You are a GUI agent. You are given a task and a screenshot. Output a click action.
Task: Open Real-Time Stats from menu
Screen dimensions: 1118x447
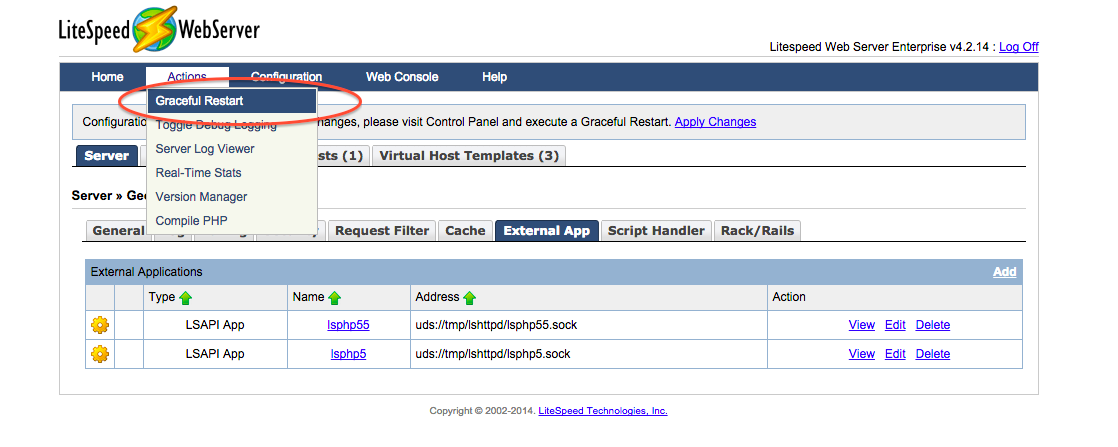pyautogui.click(x=232, y=173)
